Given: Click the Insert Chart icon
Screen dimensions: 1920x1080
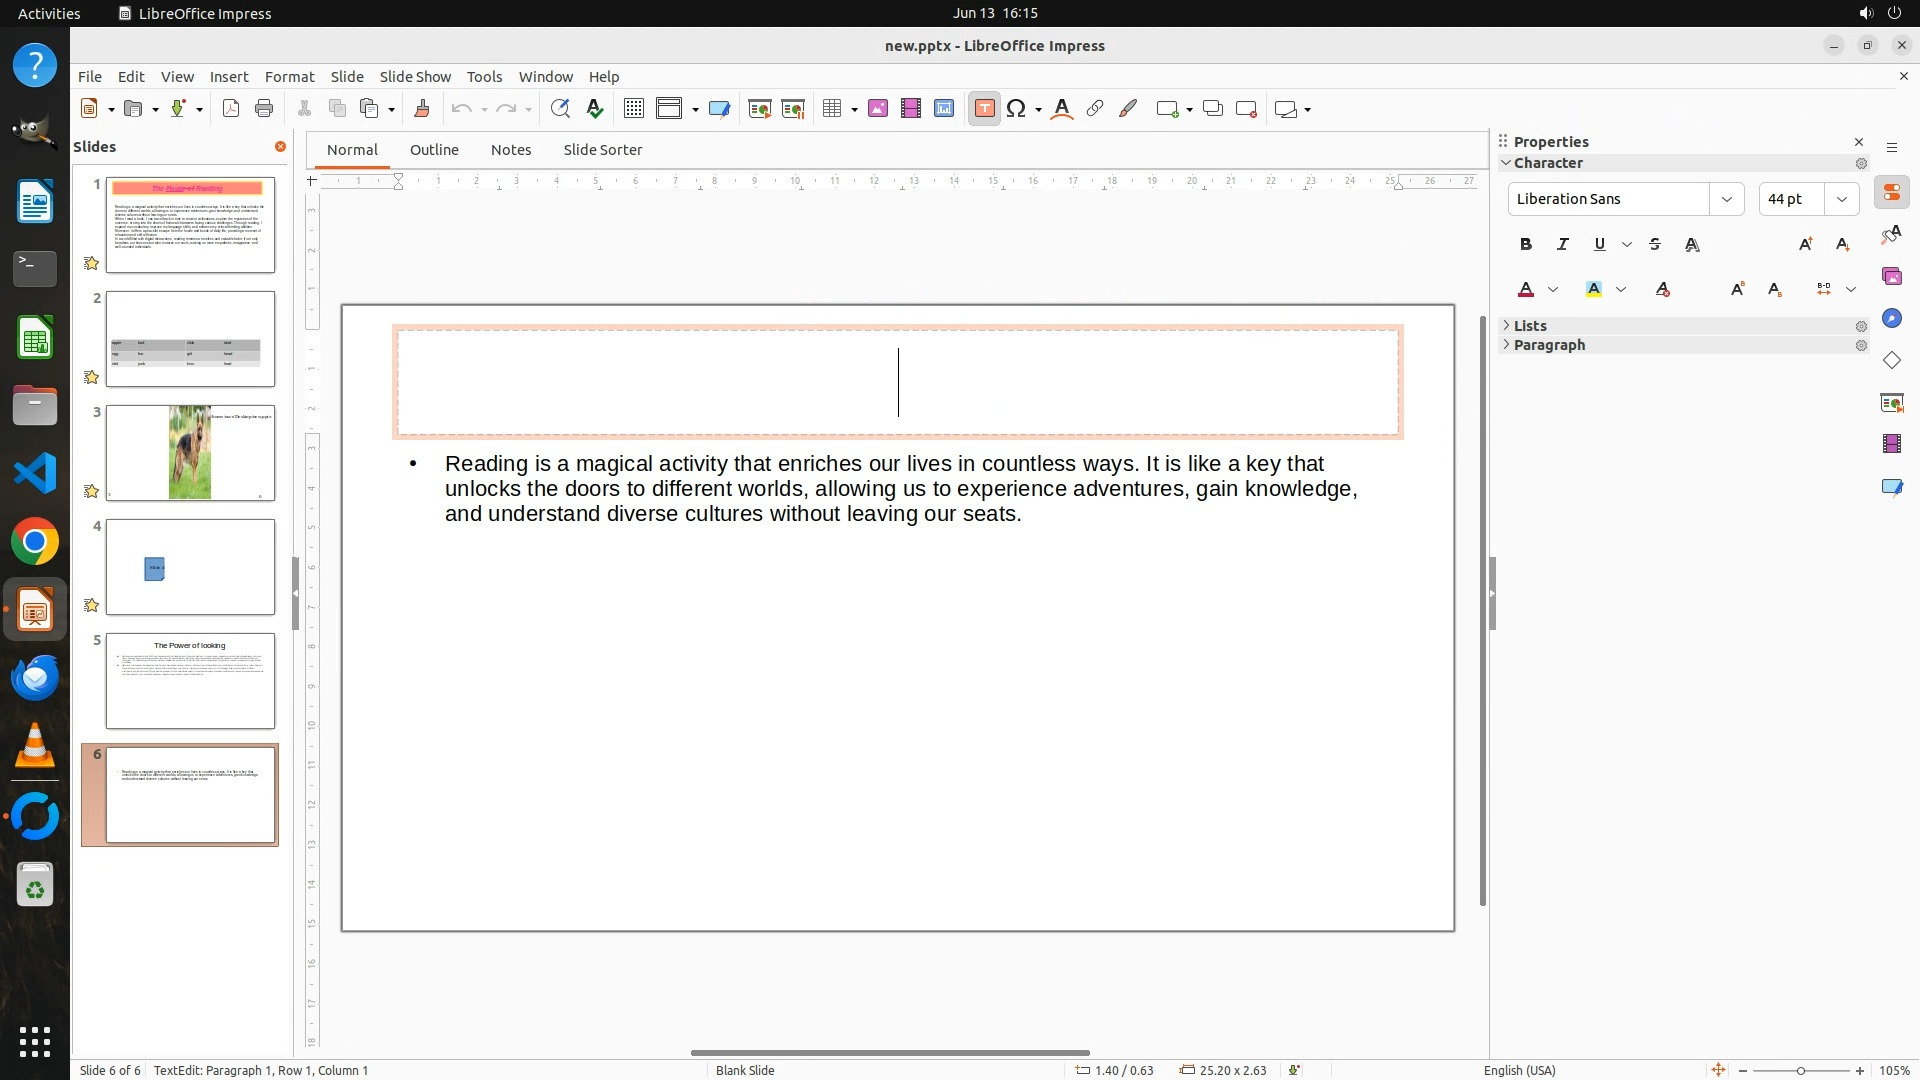Looking at the screenshot, I should coord(944,109).
